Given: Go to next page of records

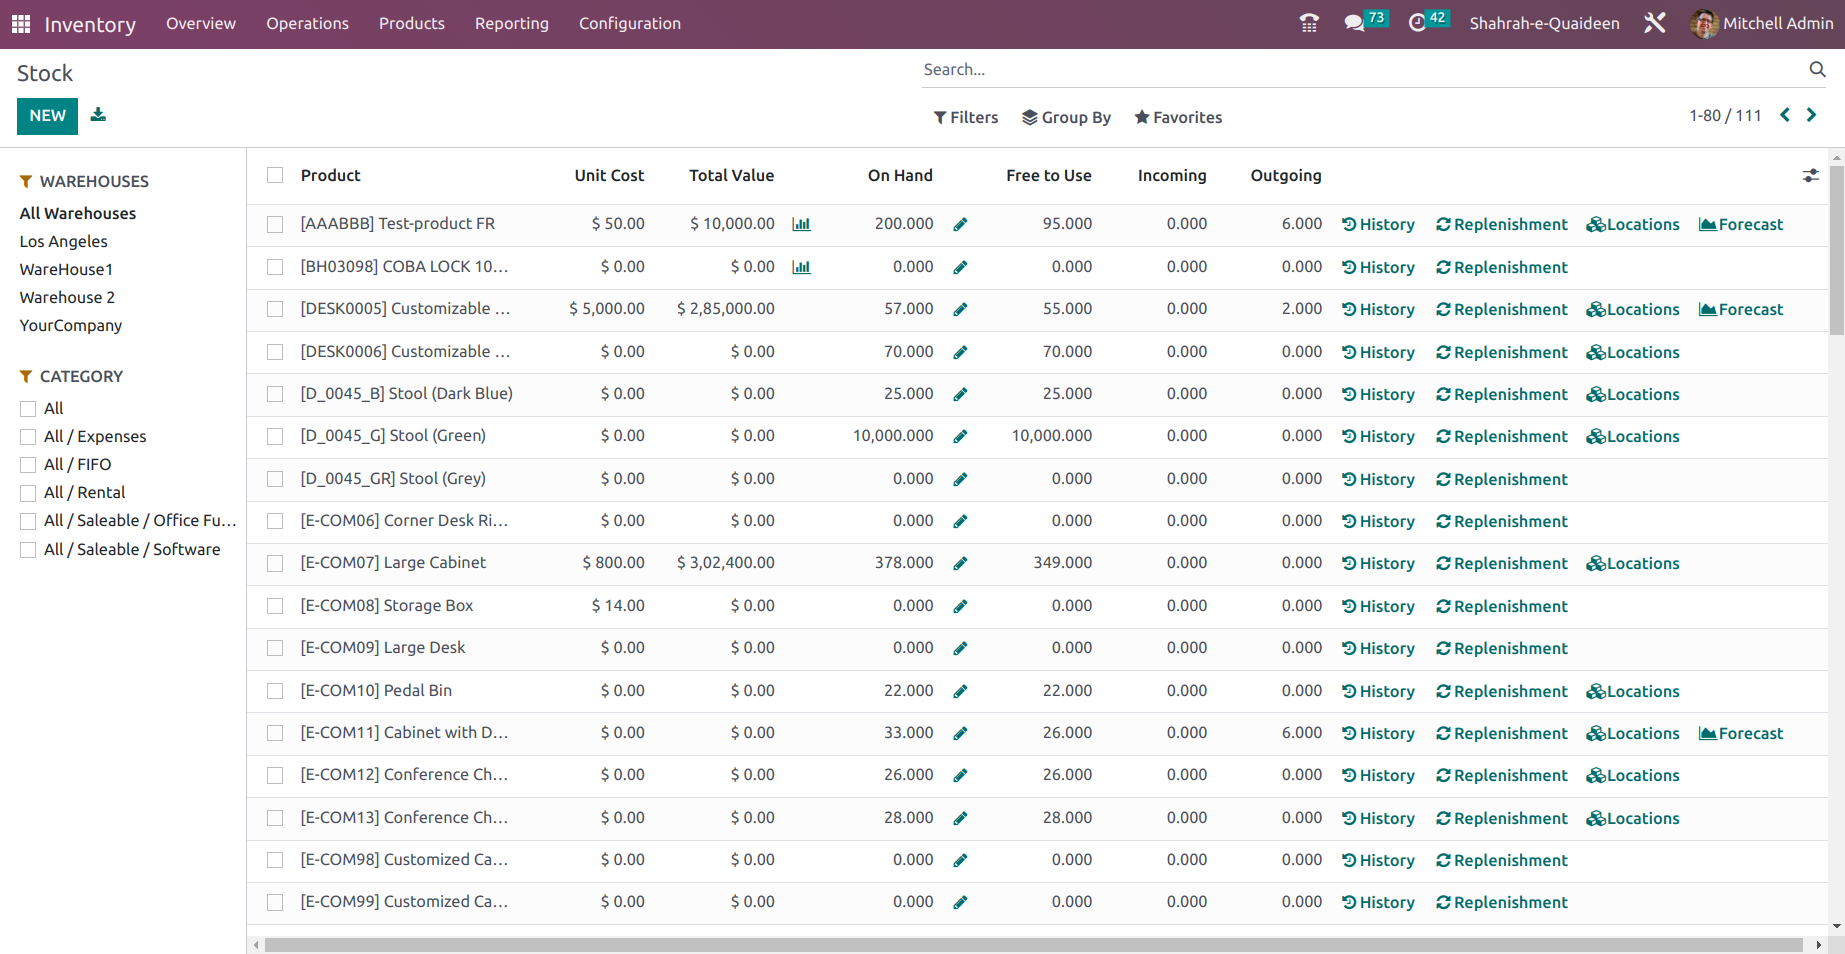Looking at the screenshot, I should coord(1812,115).
